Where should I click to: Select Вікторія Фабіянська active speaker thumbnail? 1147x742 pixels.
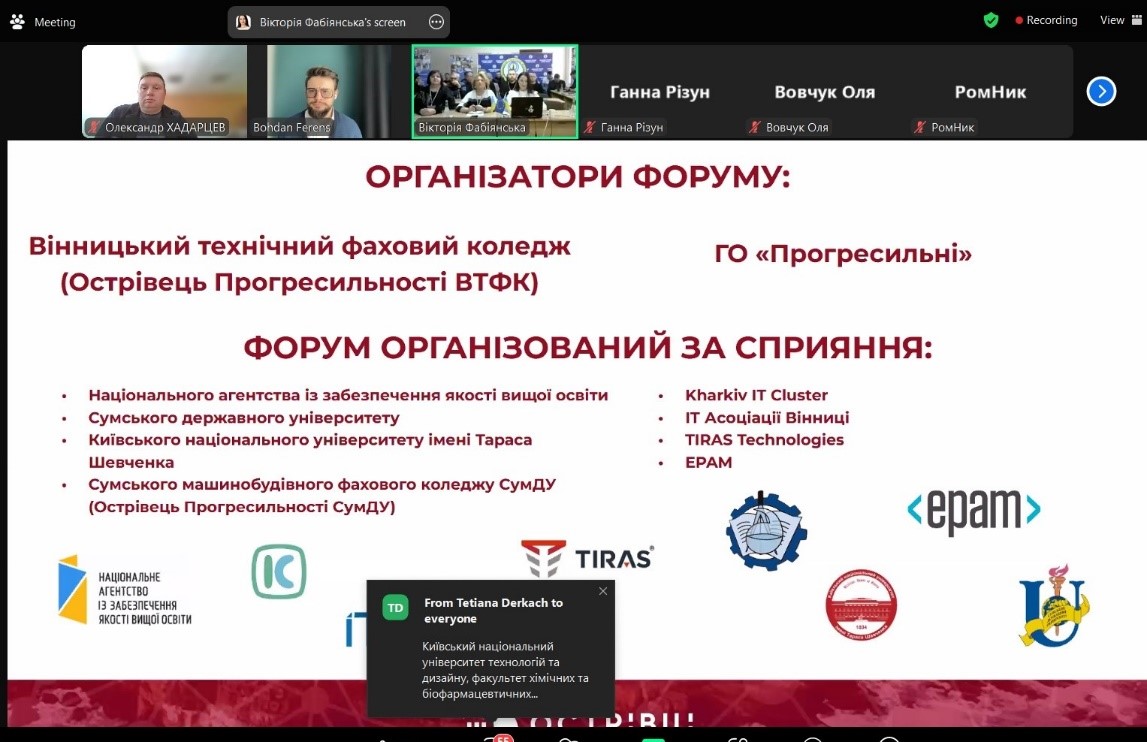(x=495, y=91)
